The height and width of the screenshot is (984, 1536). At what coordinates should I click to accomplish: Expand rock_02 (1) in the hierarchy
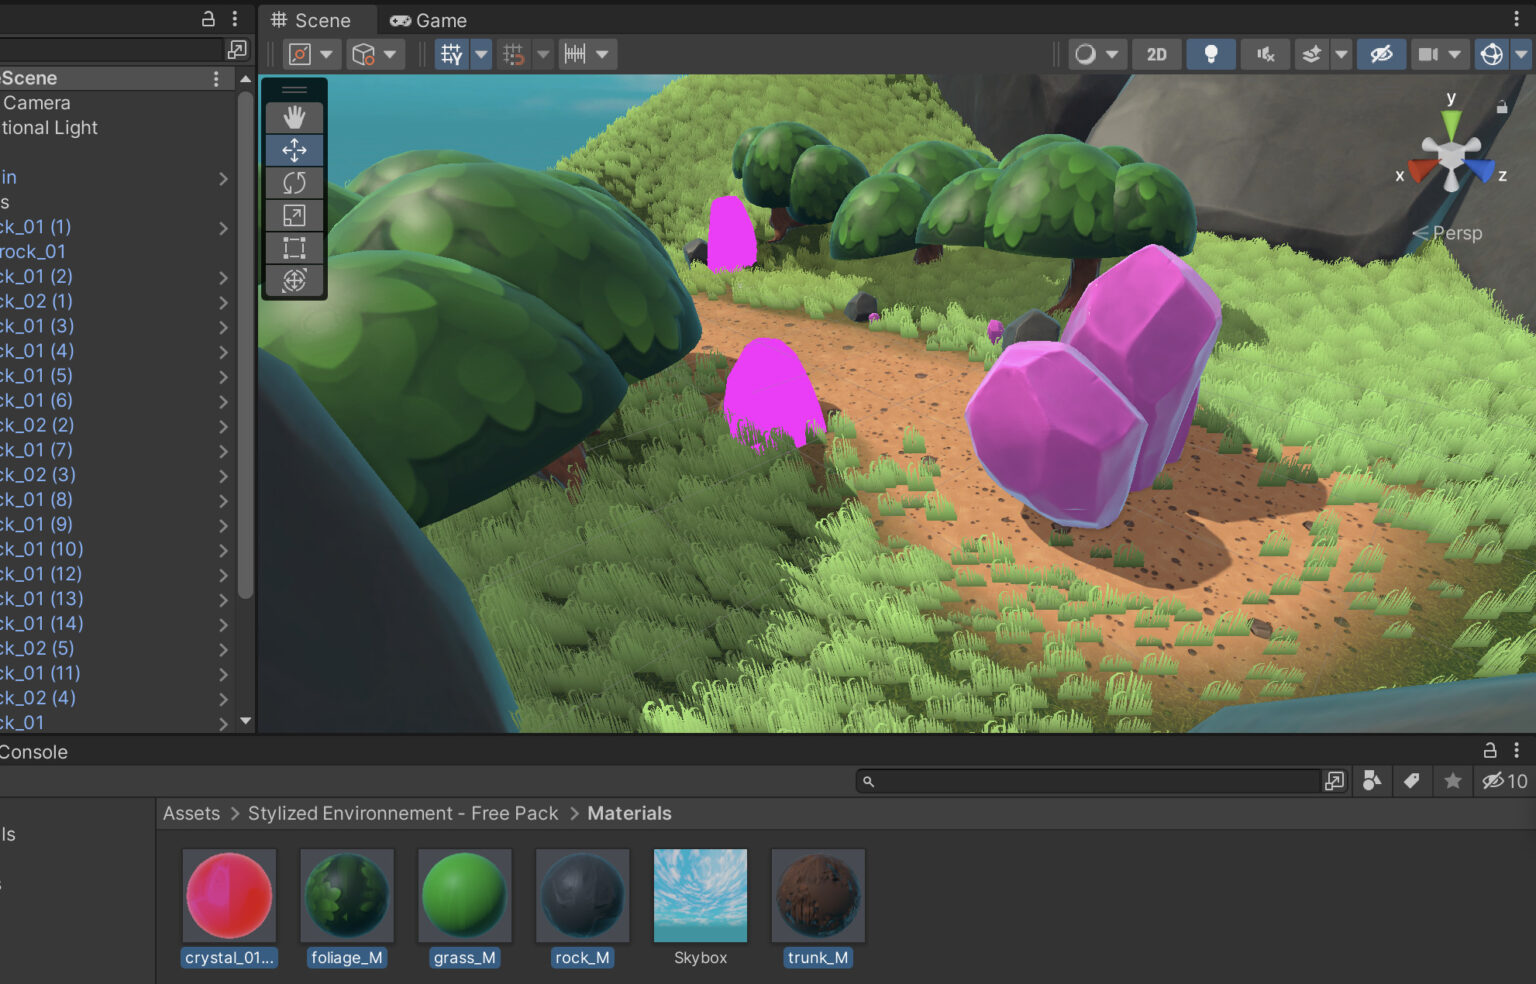pyautogui.click(x=222, y=301)
